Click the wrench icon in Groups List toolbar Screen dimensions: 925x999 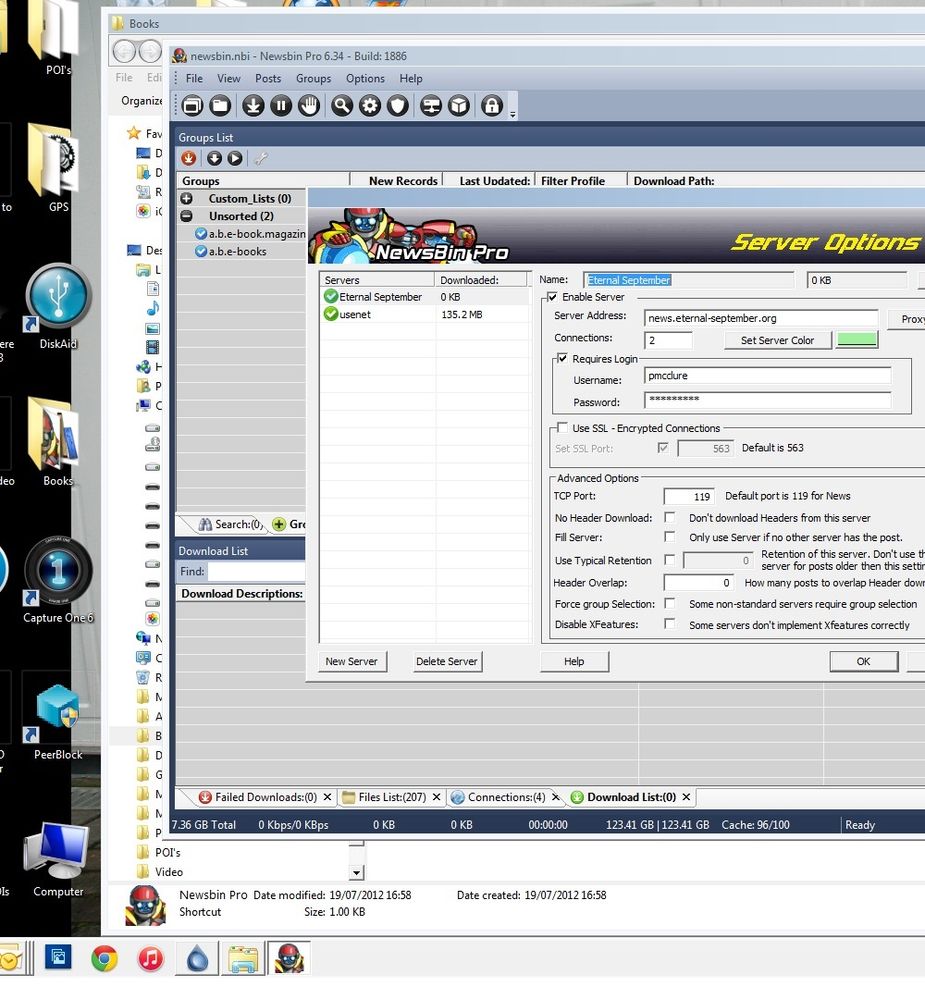(260, 158)
